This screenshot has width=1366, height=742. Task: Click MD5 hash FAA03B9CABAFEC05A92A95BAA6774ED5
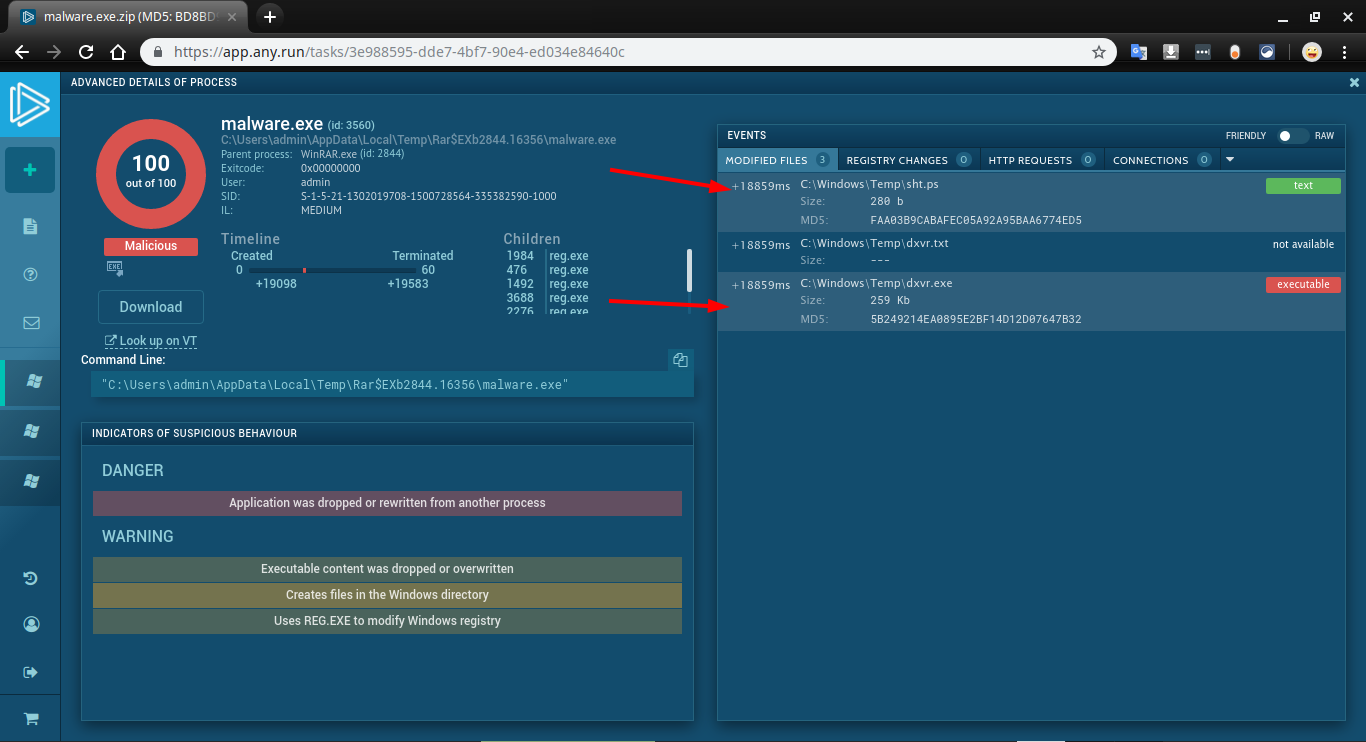pos(976,221)
